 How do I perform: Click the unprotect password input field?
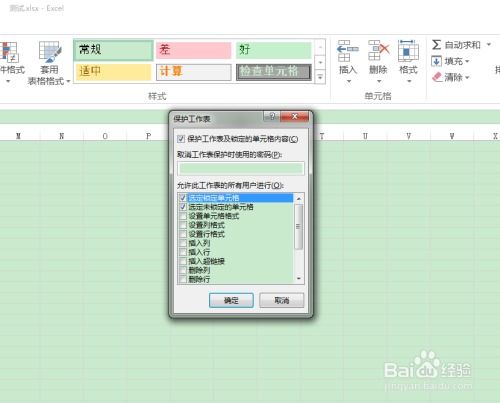[241, 169]
